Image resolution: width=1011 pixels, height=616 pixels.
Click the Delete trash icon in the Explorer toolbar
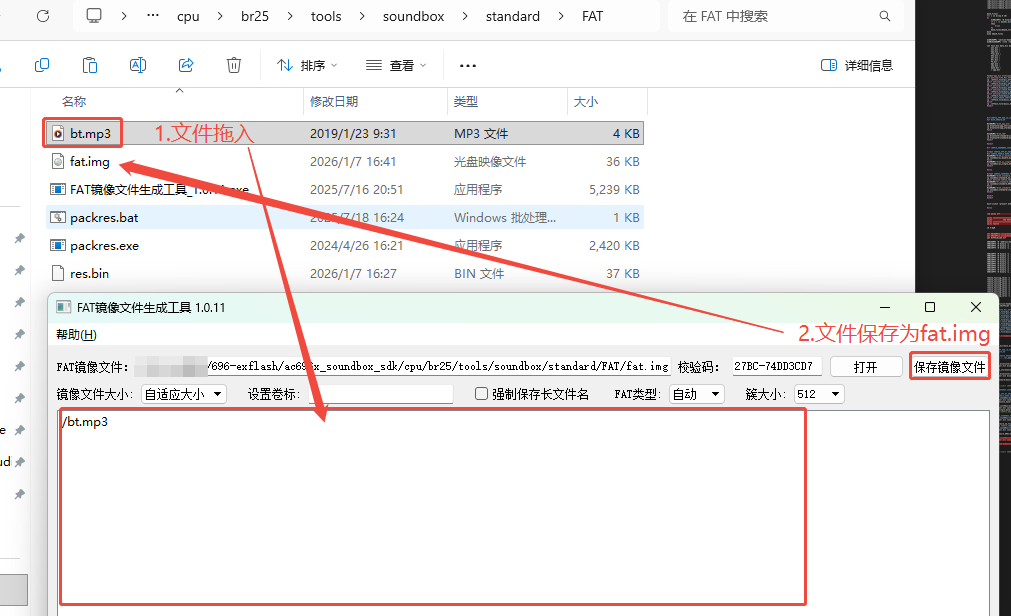coord(234,65)
